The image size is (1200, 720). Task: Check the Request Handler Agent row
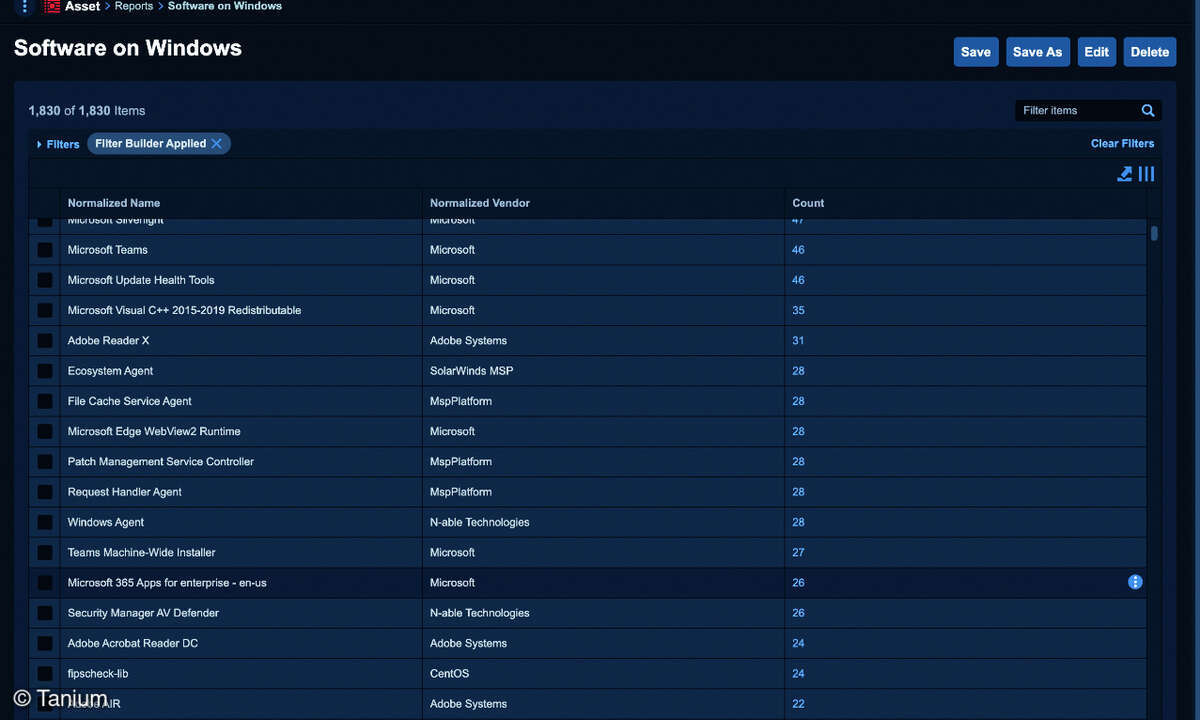45,492
